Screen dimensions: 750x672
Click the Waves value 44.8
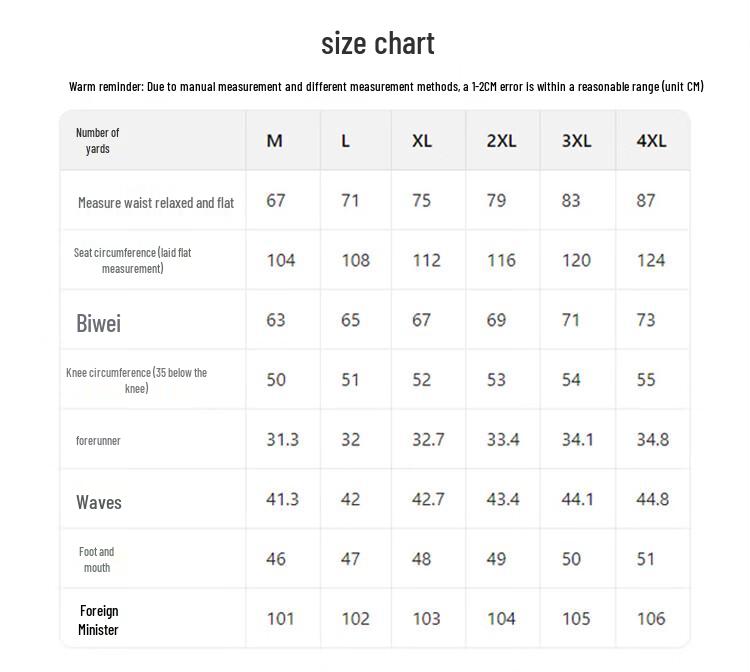(652, 499)
